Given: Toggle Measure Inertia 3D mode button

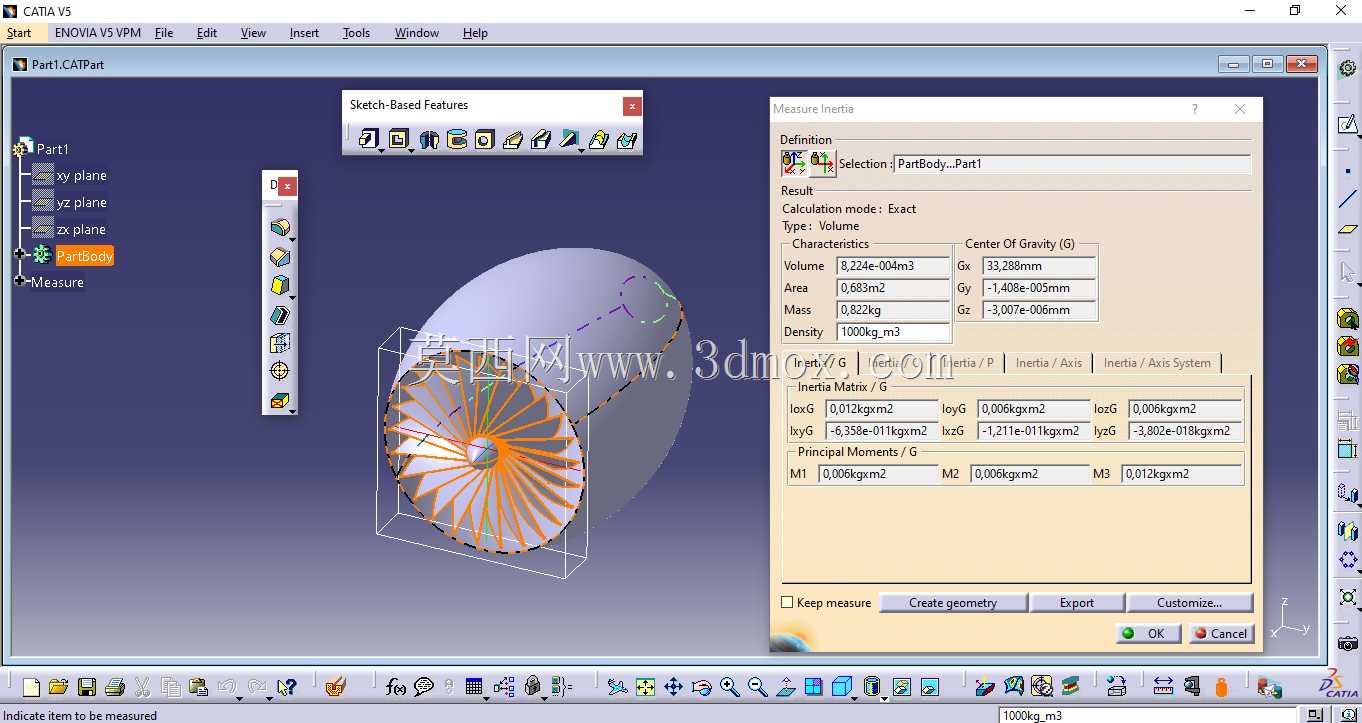Looking at the screenshot, I should [x=794, y=163].
